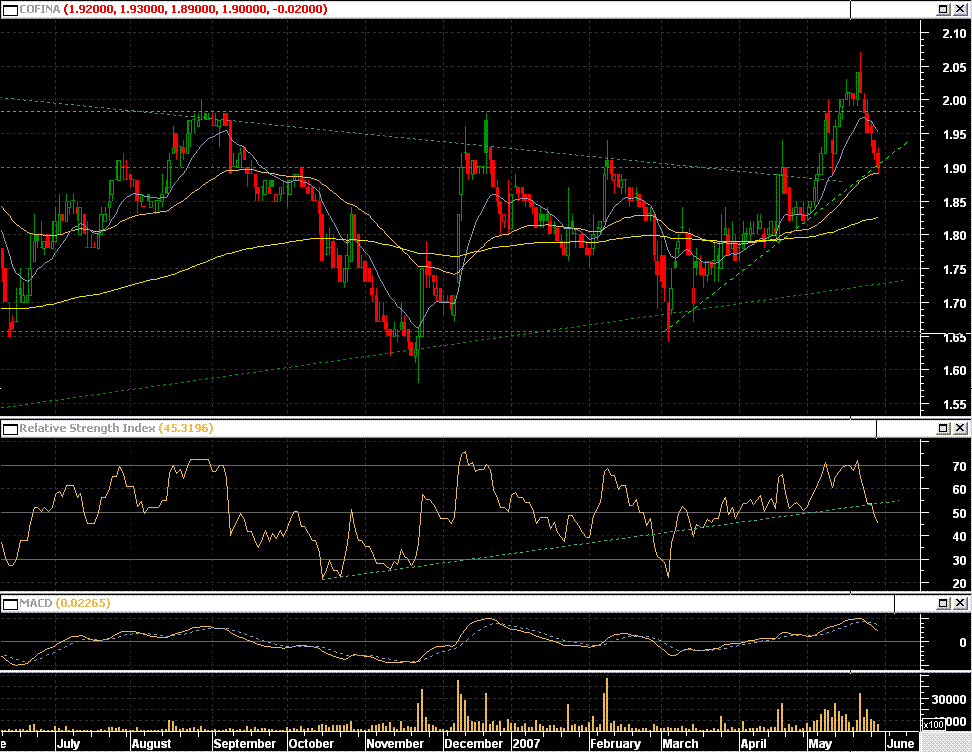Maximize the Relative Strength Index pane
972x752 pixels.
coord(943,428)
